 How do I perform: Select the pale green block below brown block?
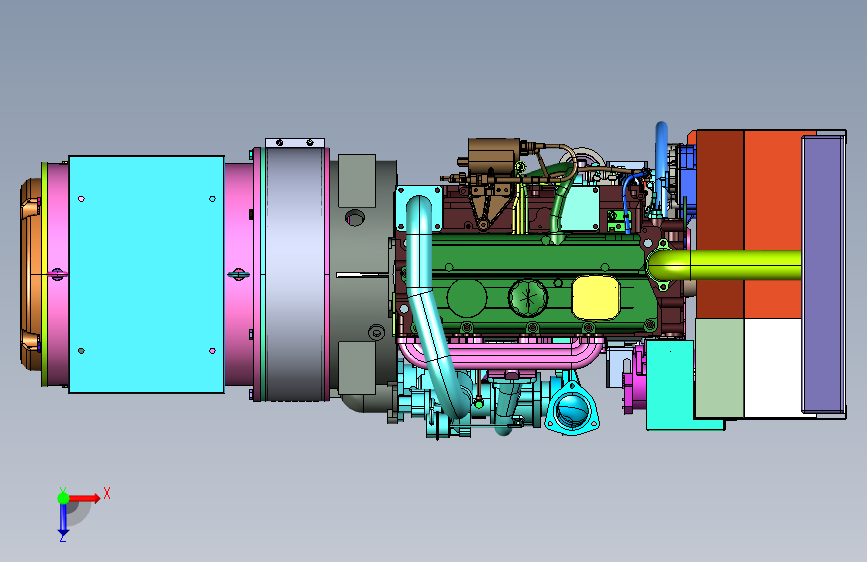coord(720,368)
